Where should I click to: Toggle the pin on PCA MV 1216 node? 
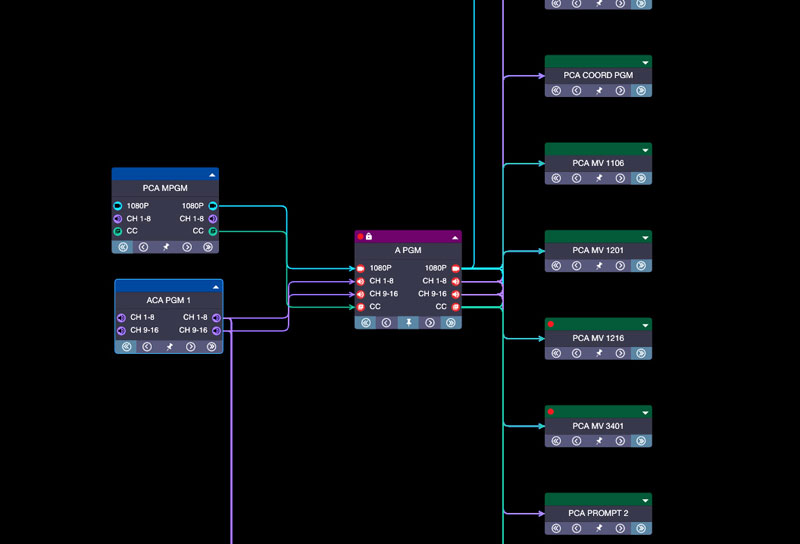click(599, 353)
